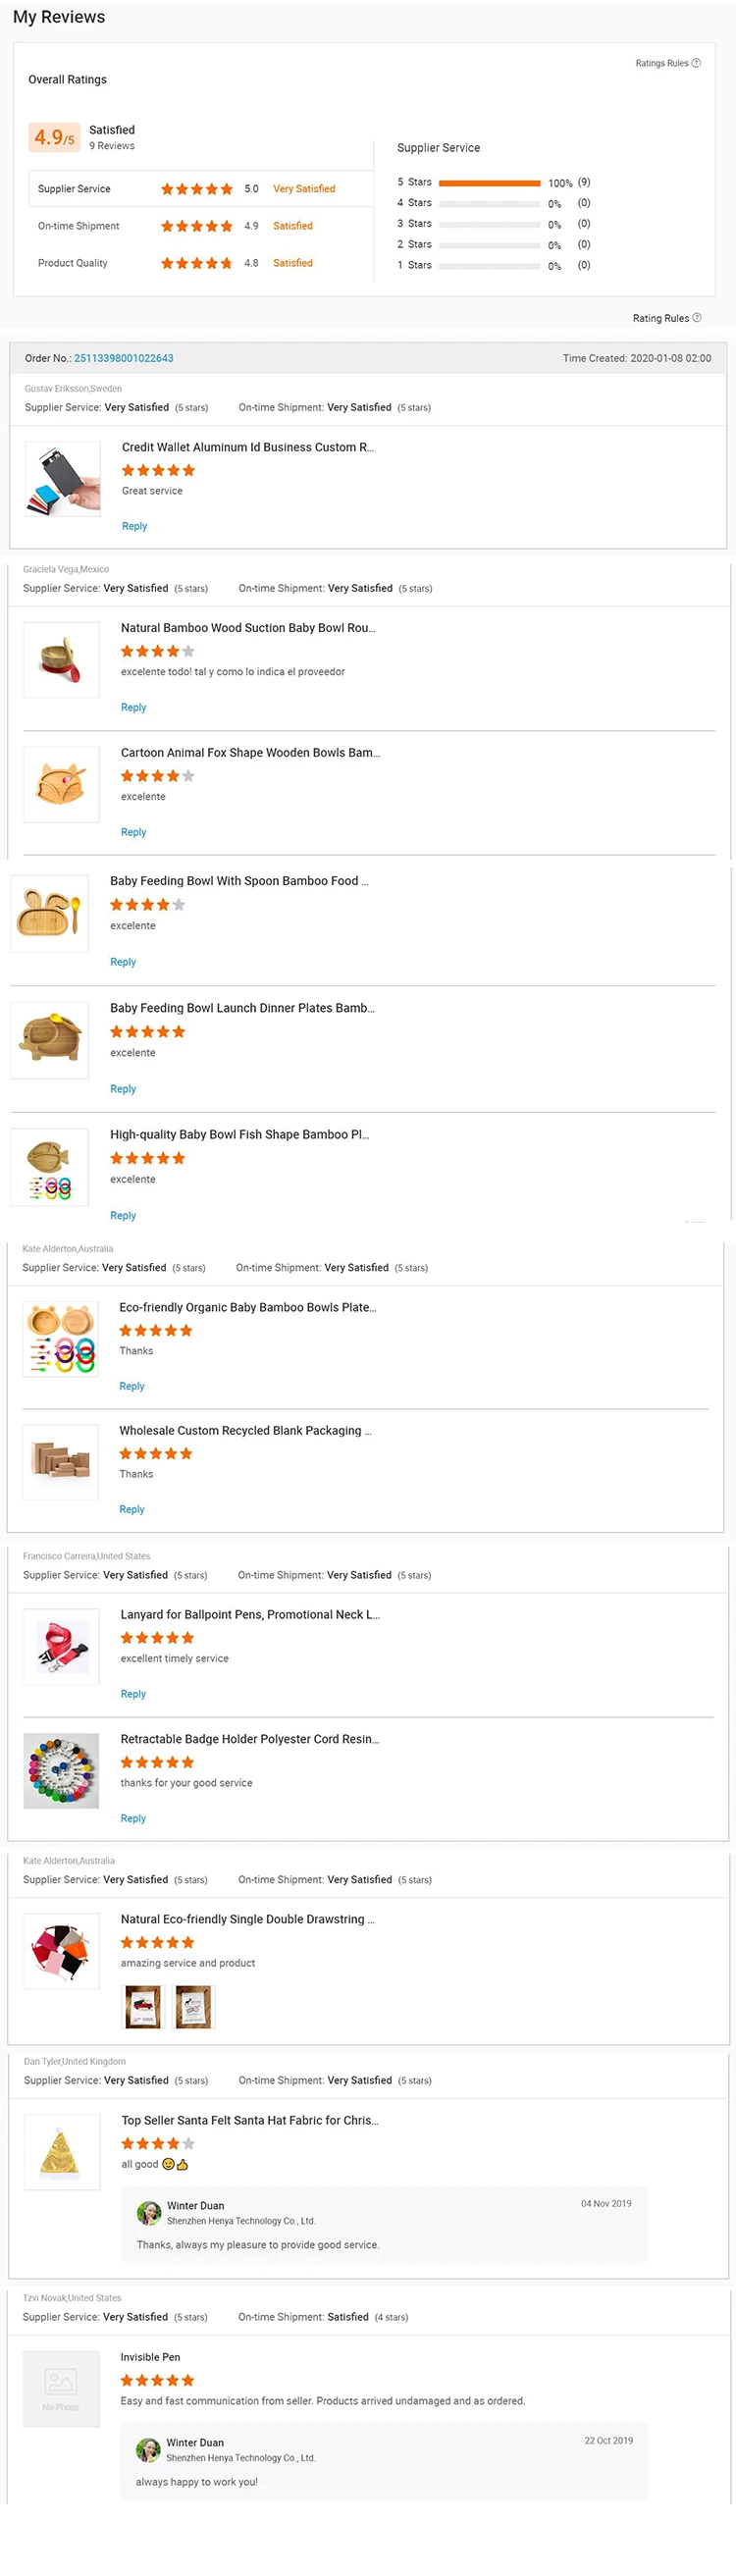Viewport: 736px width, 2576px height.
Task: Click a star in the Product Quality rating
Action: [197, 263]
